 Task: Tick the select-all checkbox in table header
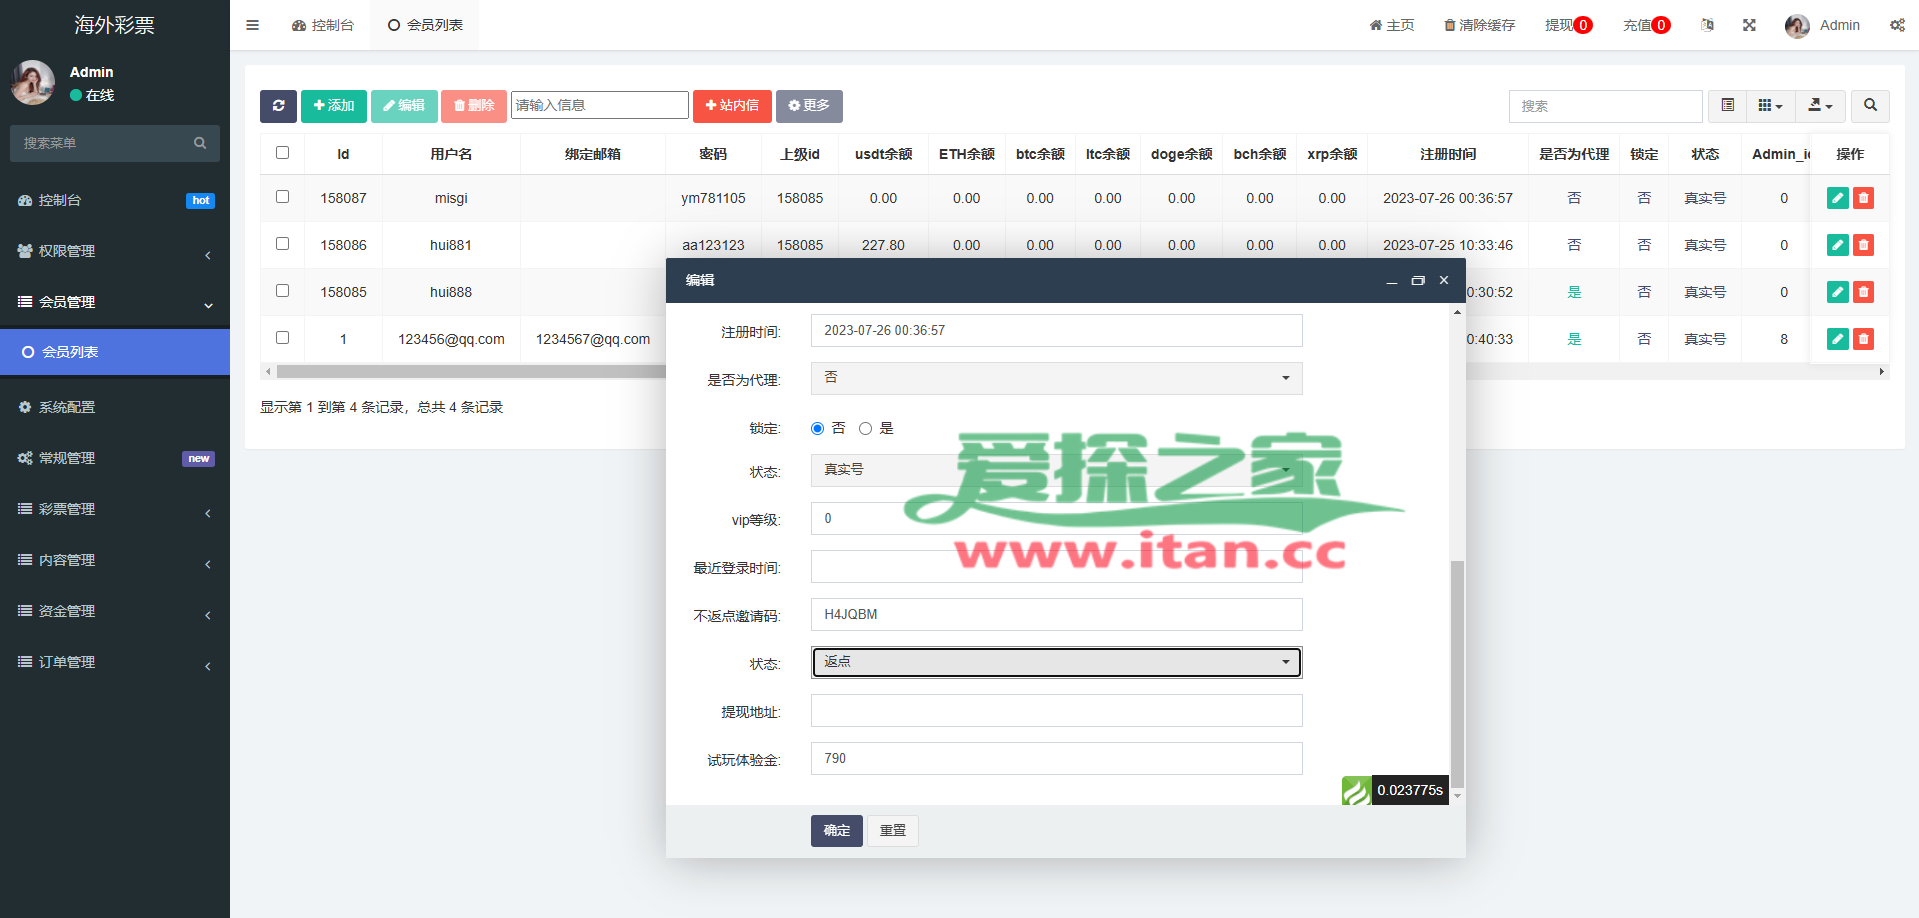[x=283, y=153]
